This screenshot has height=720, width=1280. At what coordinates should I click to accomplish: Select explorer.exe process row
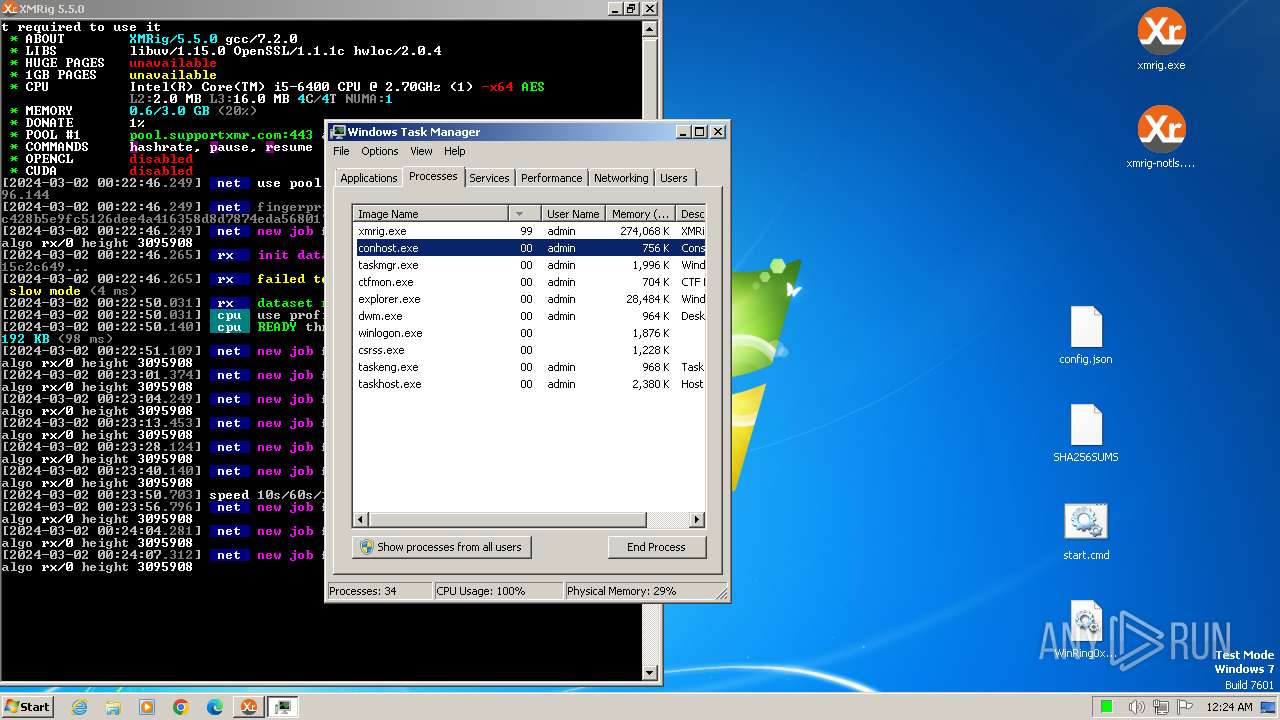point(530,299)
